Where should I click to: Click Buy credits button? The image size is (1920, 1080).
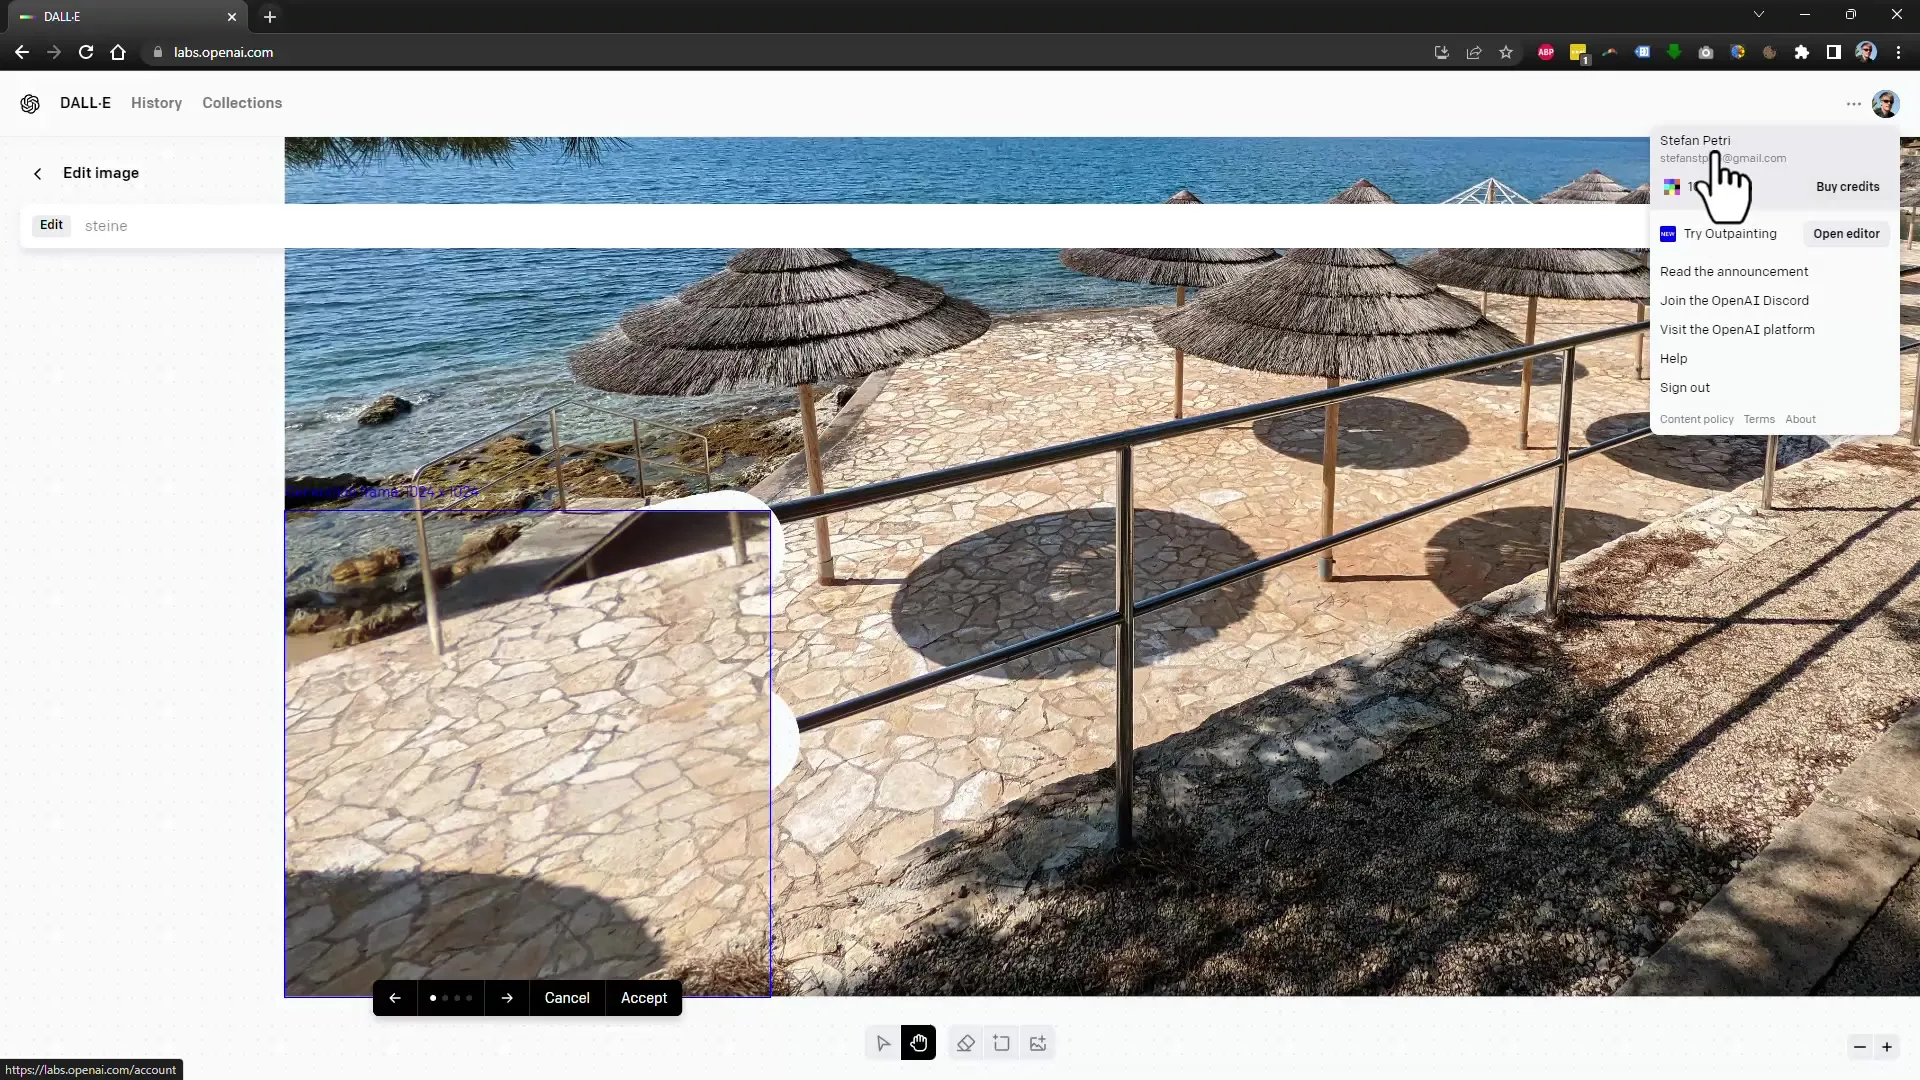1847,186
